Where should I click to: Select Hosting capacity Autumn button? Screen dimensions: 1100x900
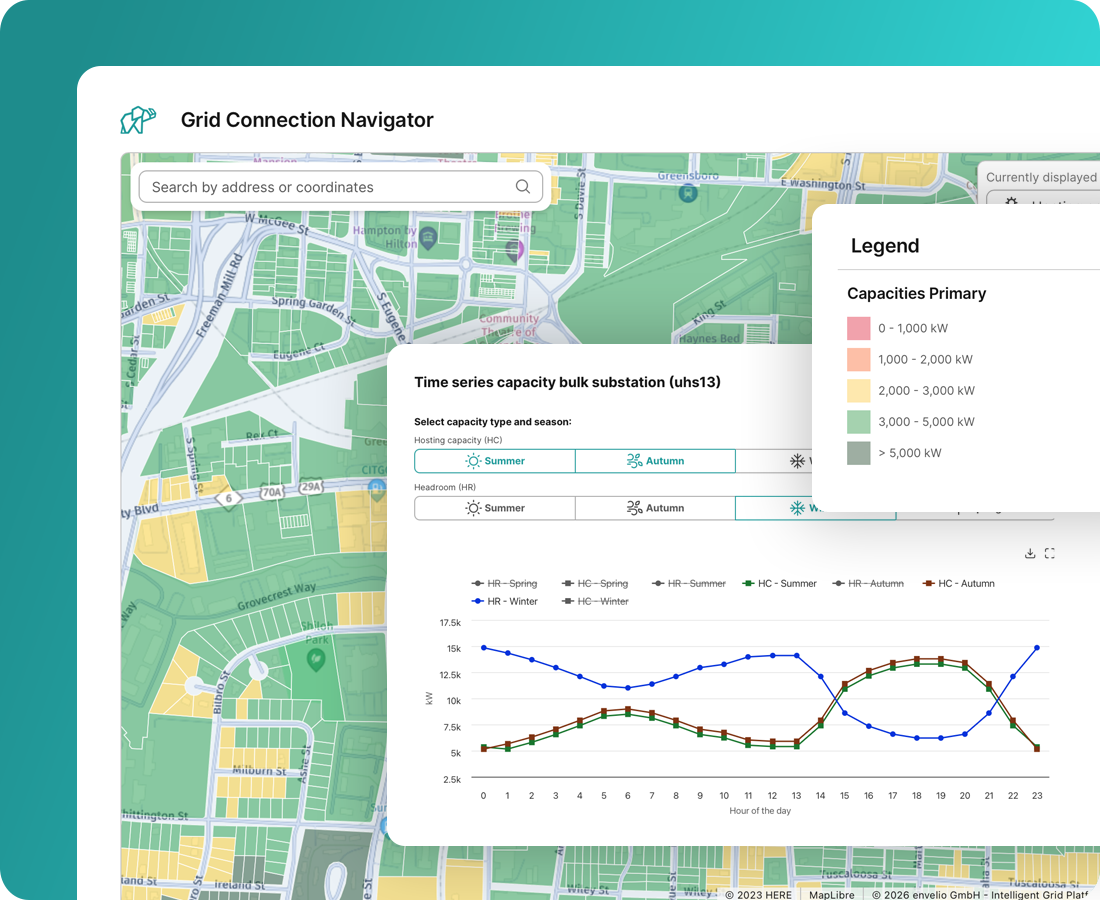tap(655, 461)
